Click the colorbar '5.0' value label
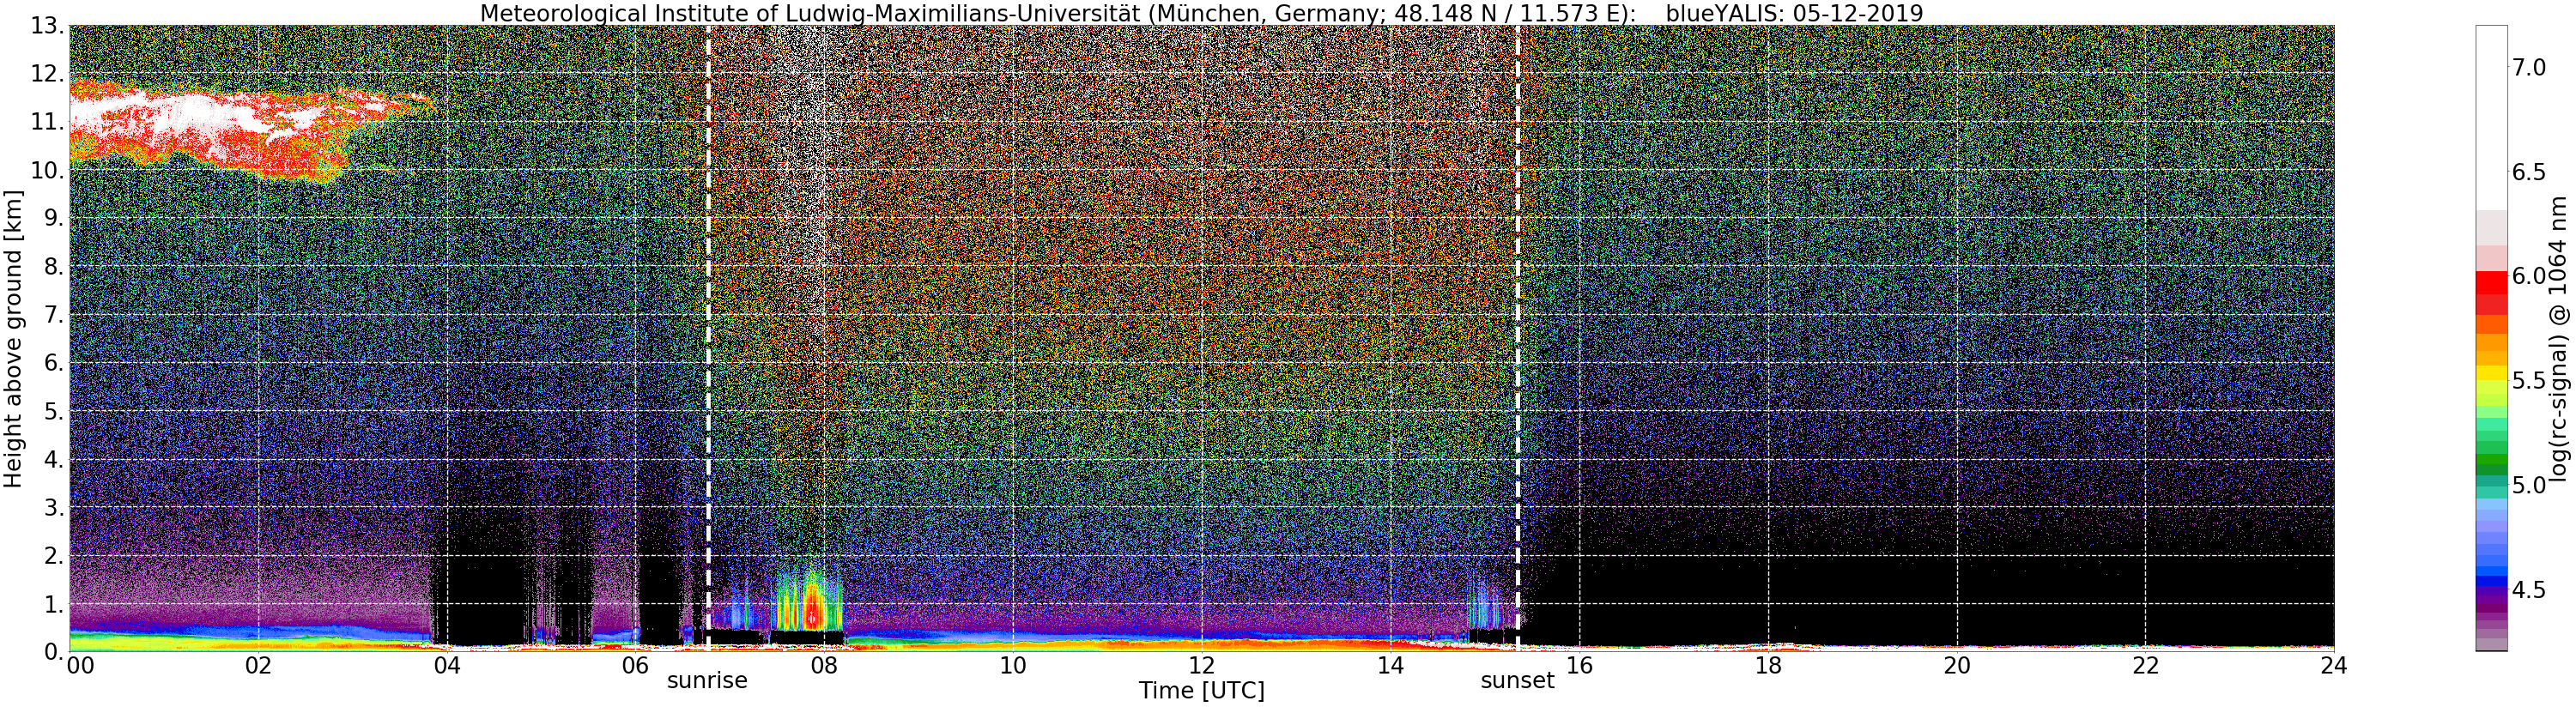The image size is (2576, 707). (x=2528, y=485)
